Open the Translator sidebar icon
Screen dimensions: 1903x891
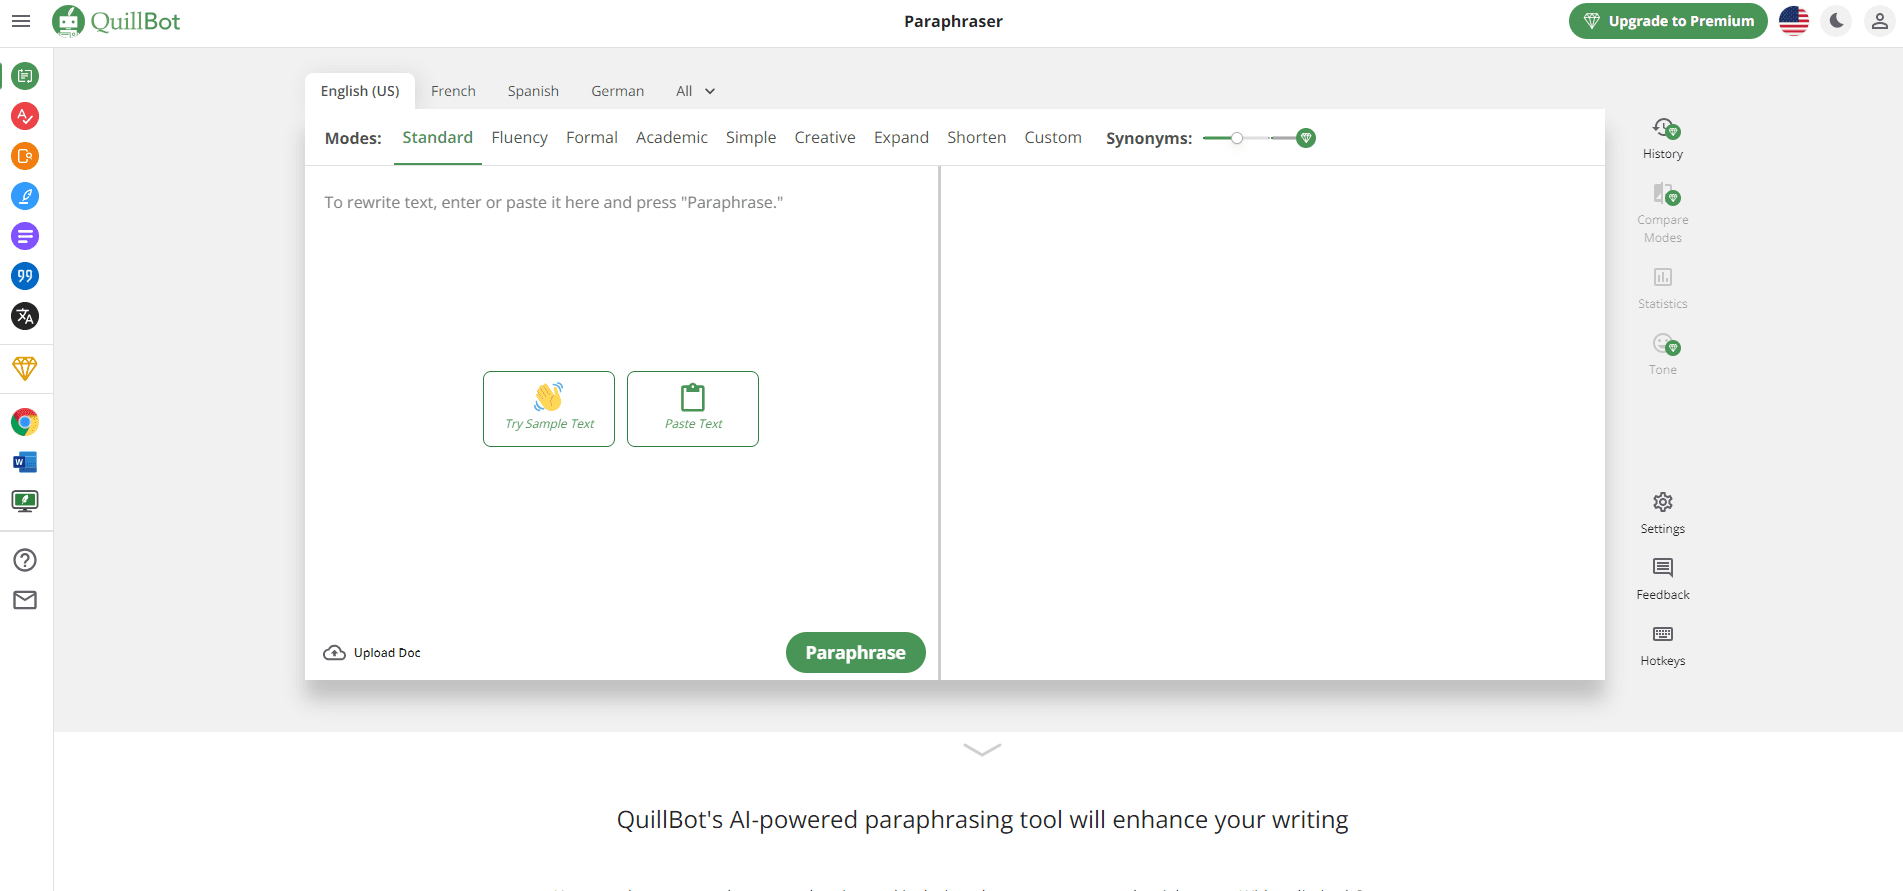click(x=25, y=316)
